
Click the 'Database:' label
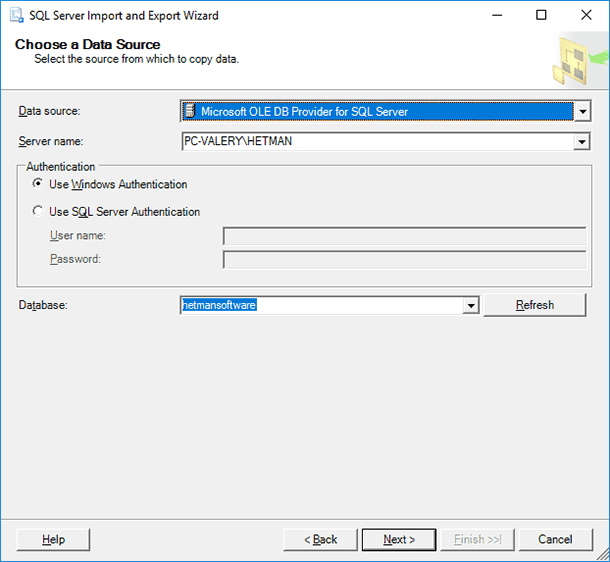click(x=43, y=305)
